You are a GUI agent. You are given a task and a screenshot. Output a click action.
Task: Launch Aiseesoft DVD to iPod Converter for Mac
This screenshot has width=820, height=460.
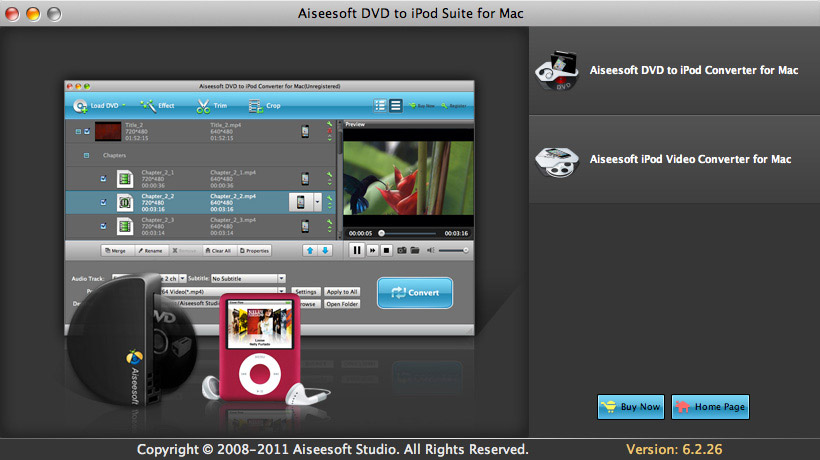675,71
